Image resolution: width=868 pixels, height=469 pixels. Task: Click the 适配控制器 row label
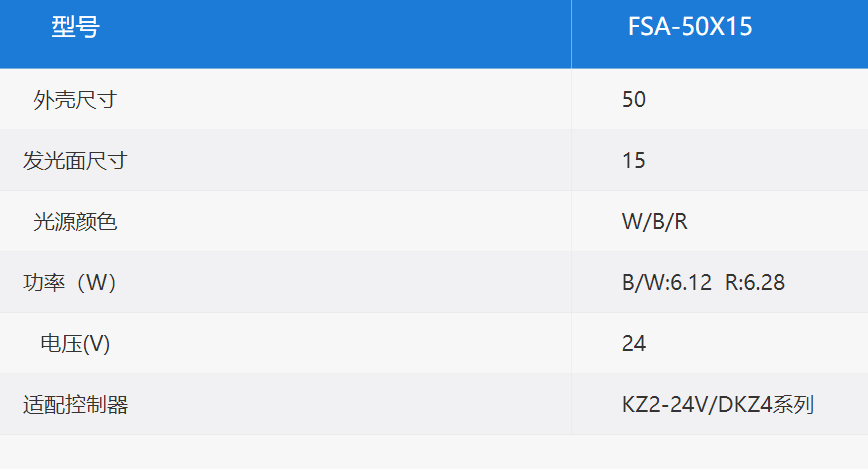pos(75,404)
